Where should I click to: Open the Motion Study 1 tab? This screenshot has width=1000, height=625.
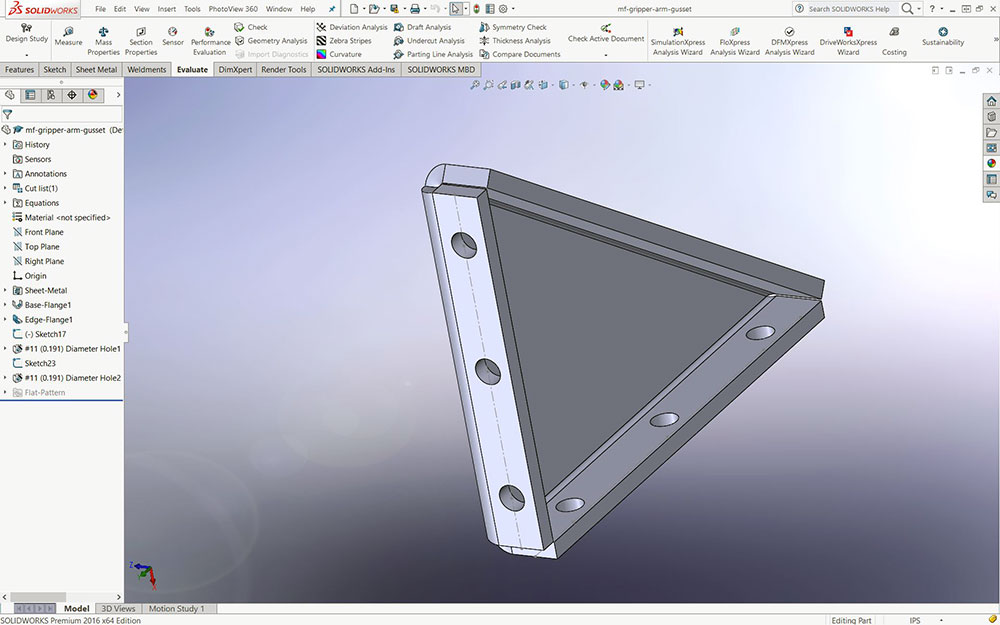click(x=177, y=608)
